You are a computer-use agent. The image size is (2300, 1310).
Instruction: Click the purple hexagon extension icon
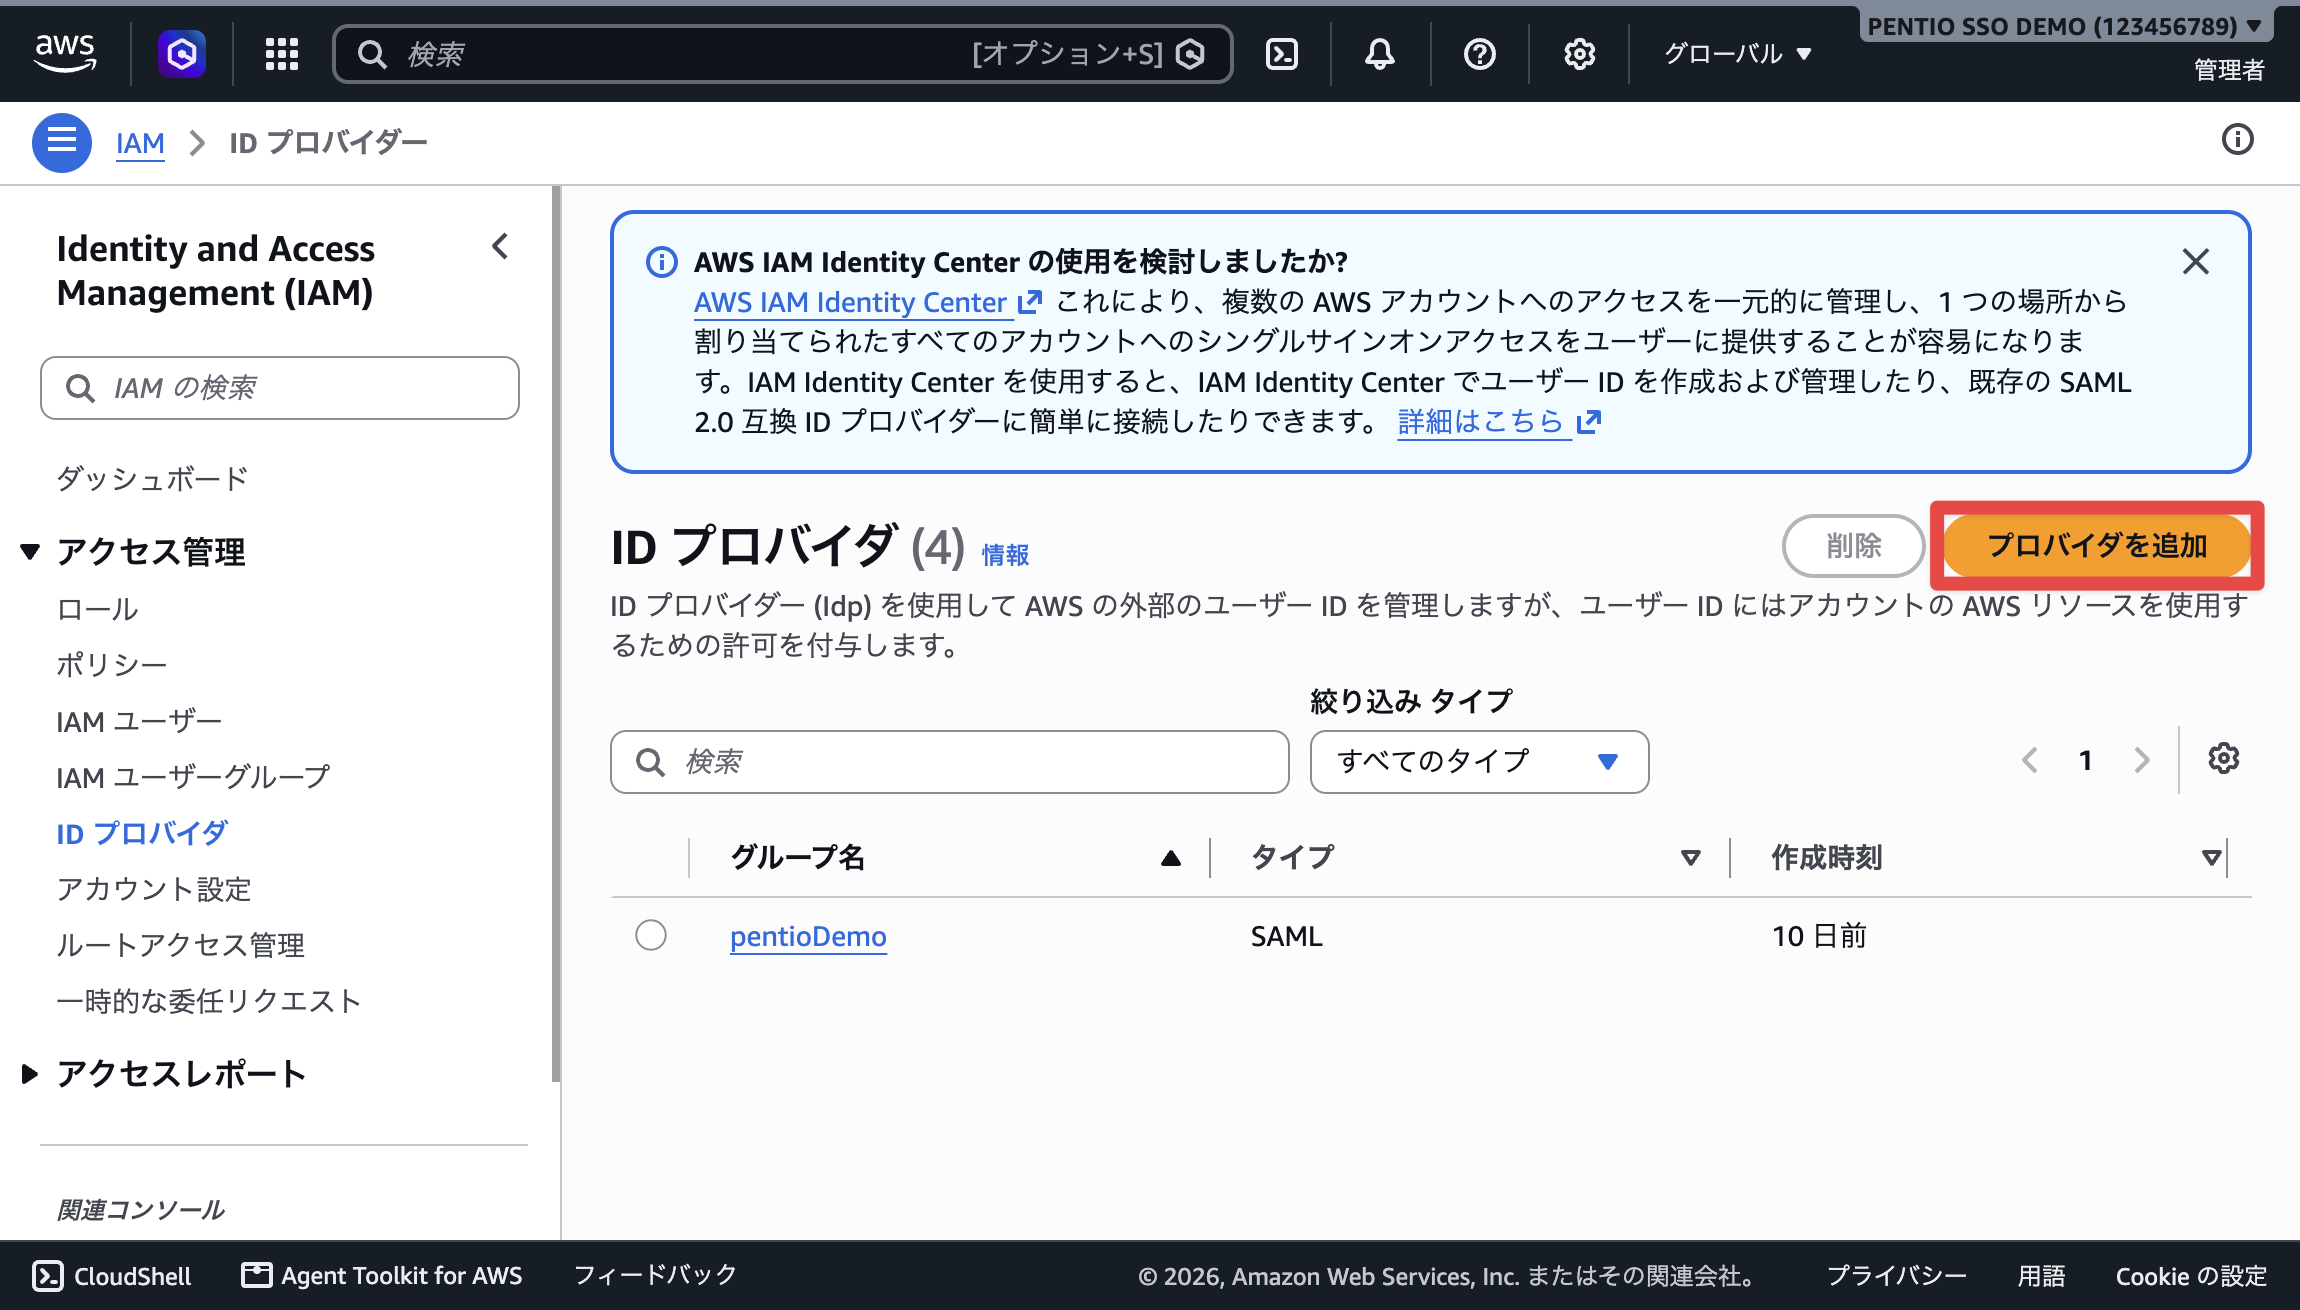pos(182,54)
